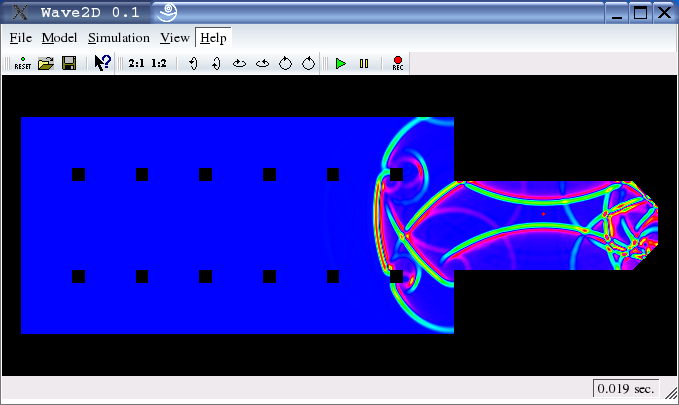Click the first rotation arrow icon
Image resolution: width=679 pixels, height=405 pixels.
point(193,64)
